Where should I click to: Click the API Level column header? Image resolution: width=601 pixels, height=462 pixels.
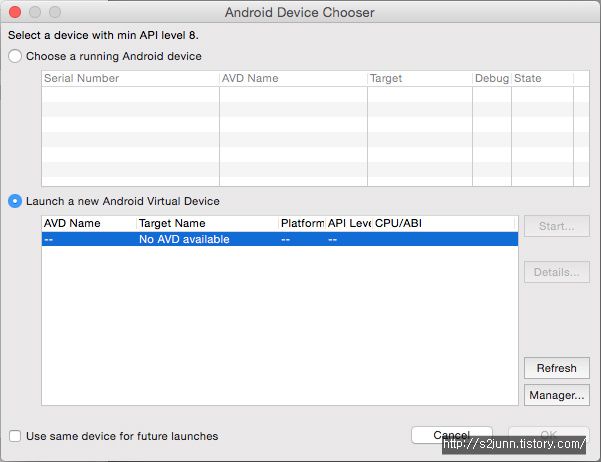pos(348,223)
